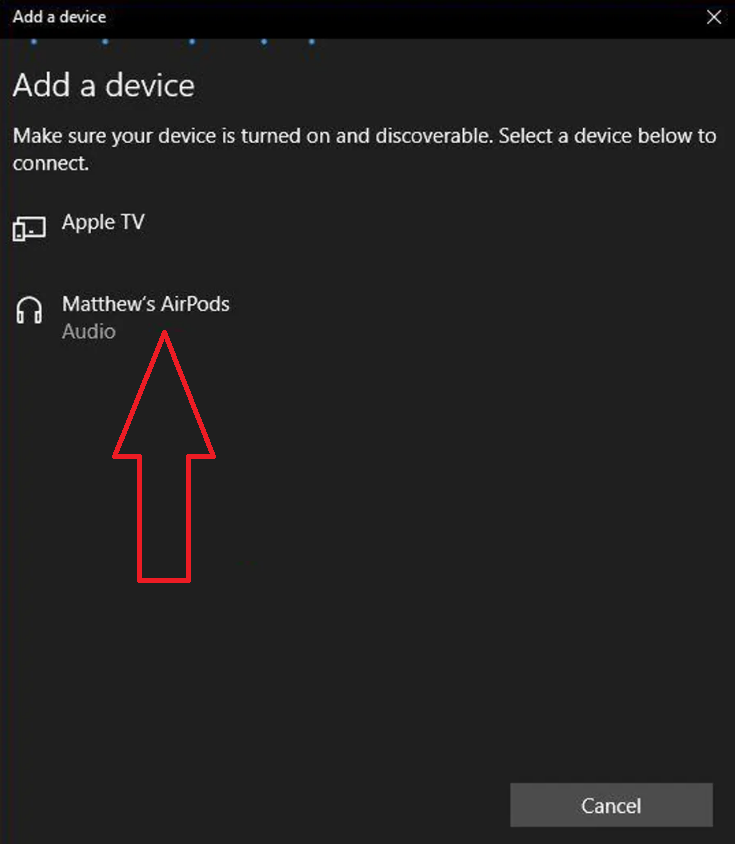Close the Add a device dialog
Viewport: 735px width, 844px height.
coord(714,17)
